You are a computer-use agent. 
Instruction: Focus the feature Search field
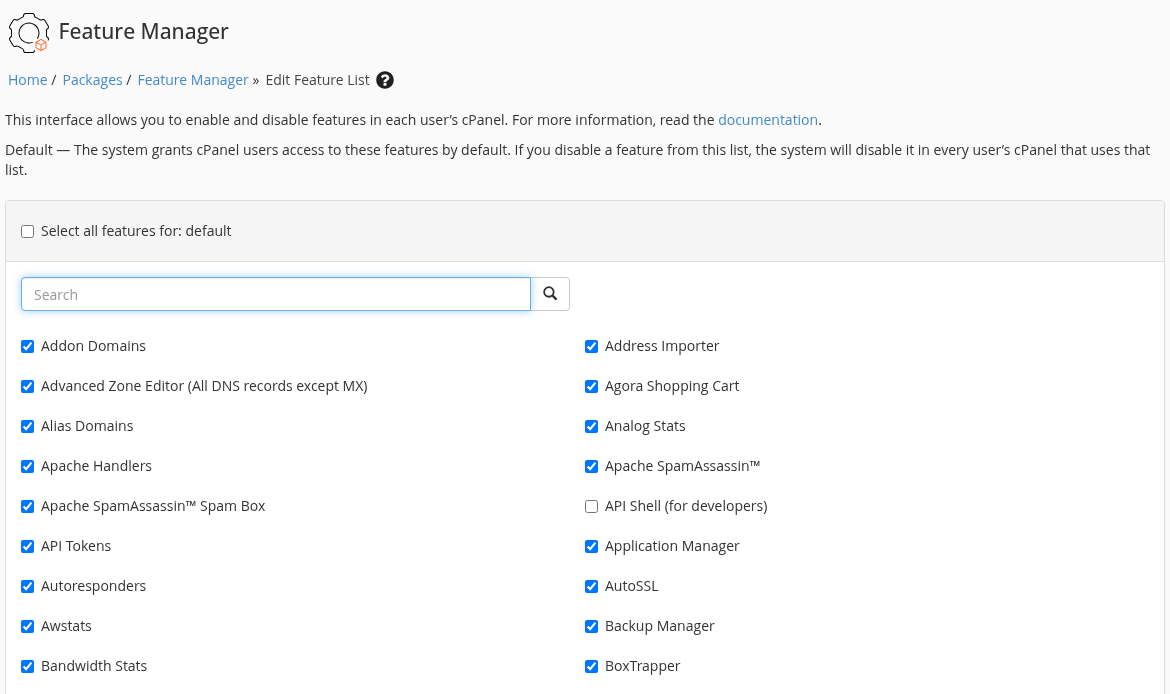click(x=276, y=294)
